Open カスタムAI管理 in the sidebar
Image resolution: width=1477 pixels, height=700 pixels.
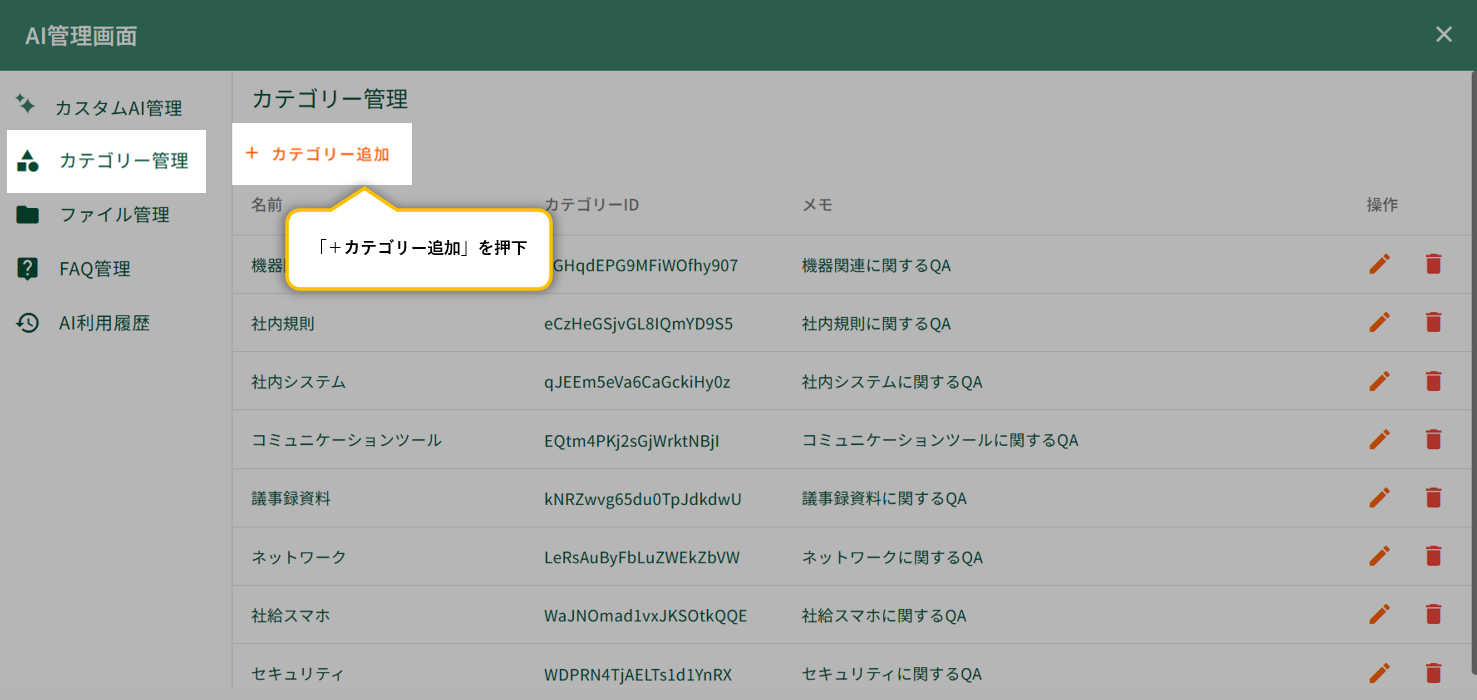tap(117, 108)
